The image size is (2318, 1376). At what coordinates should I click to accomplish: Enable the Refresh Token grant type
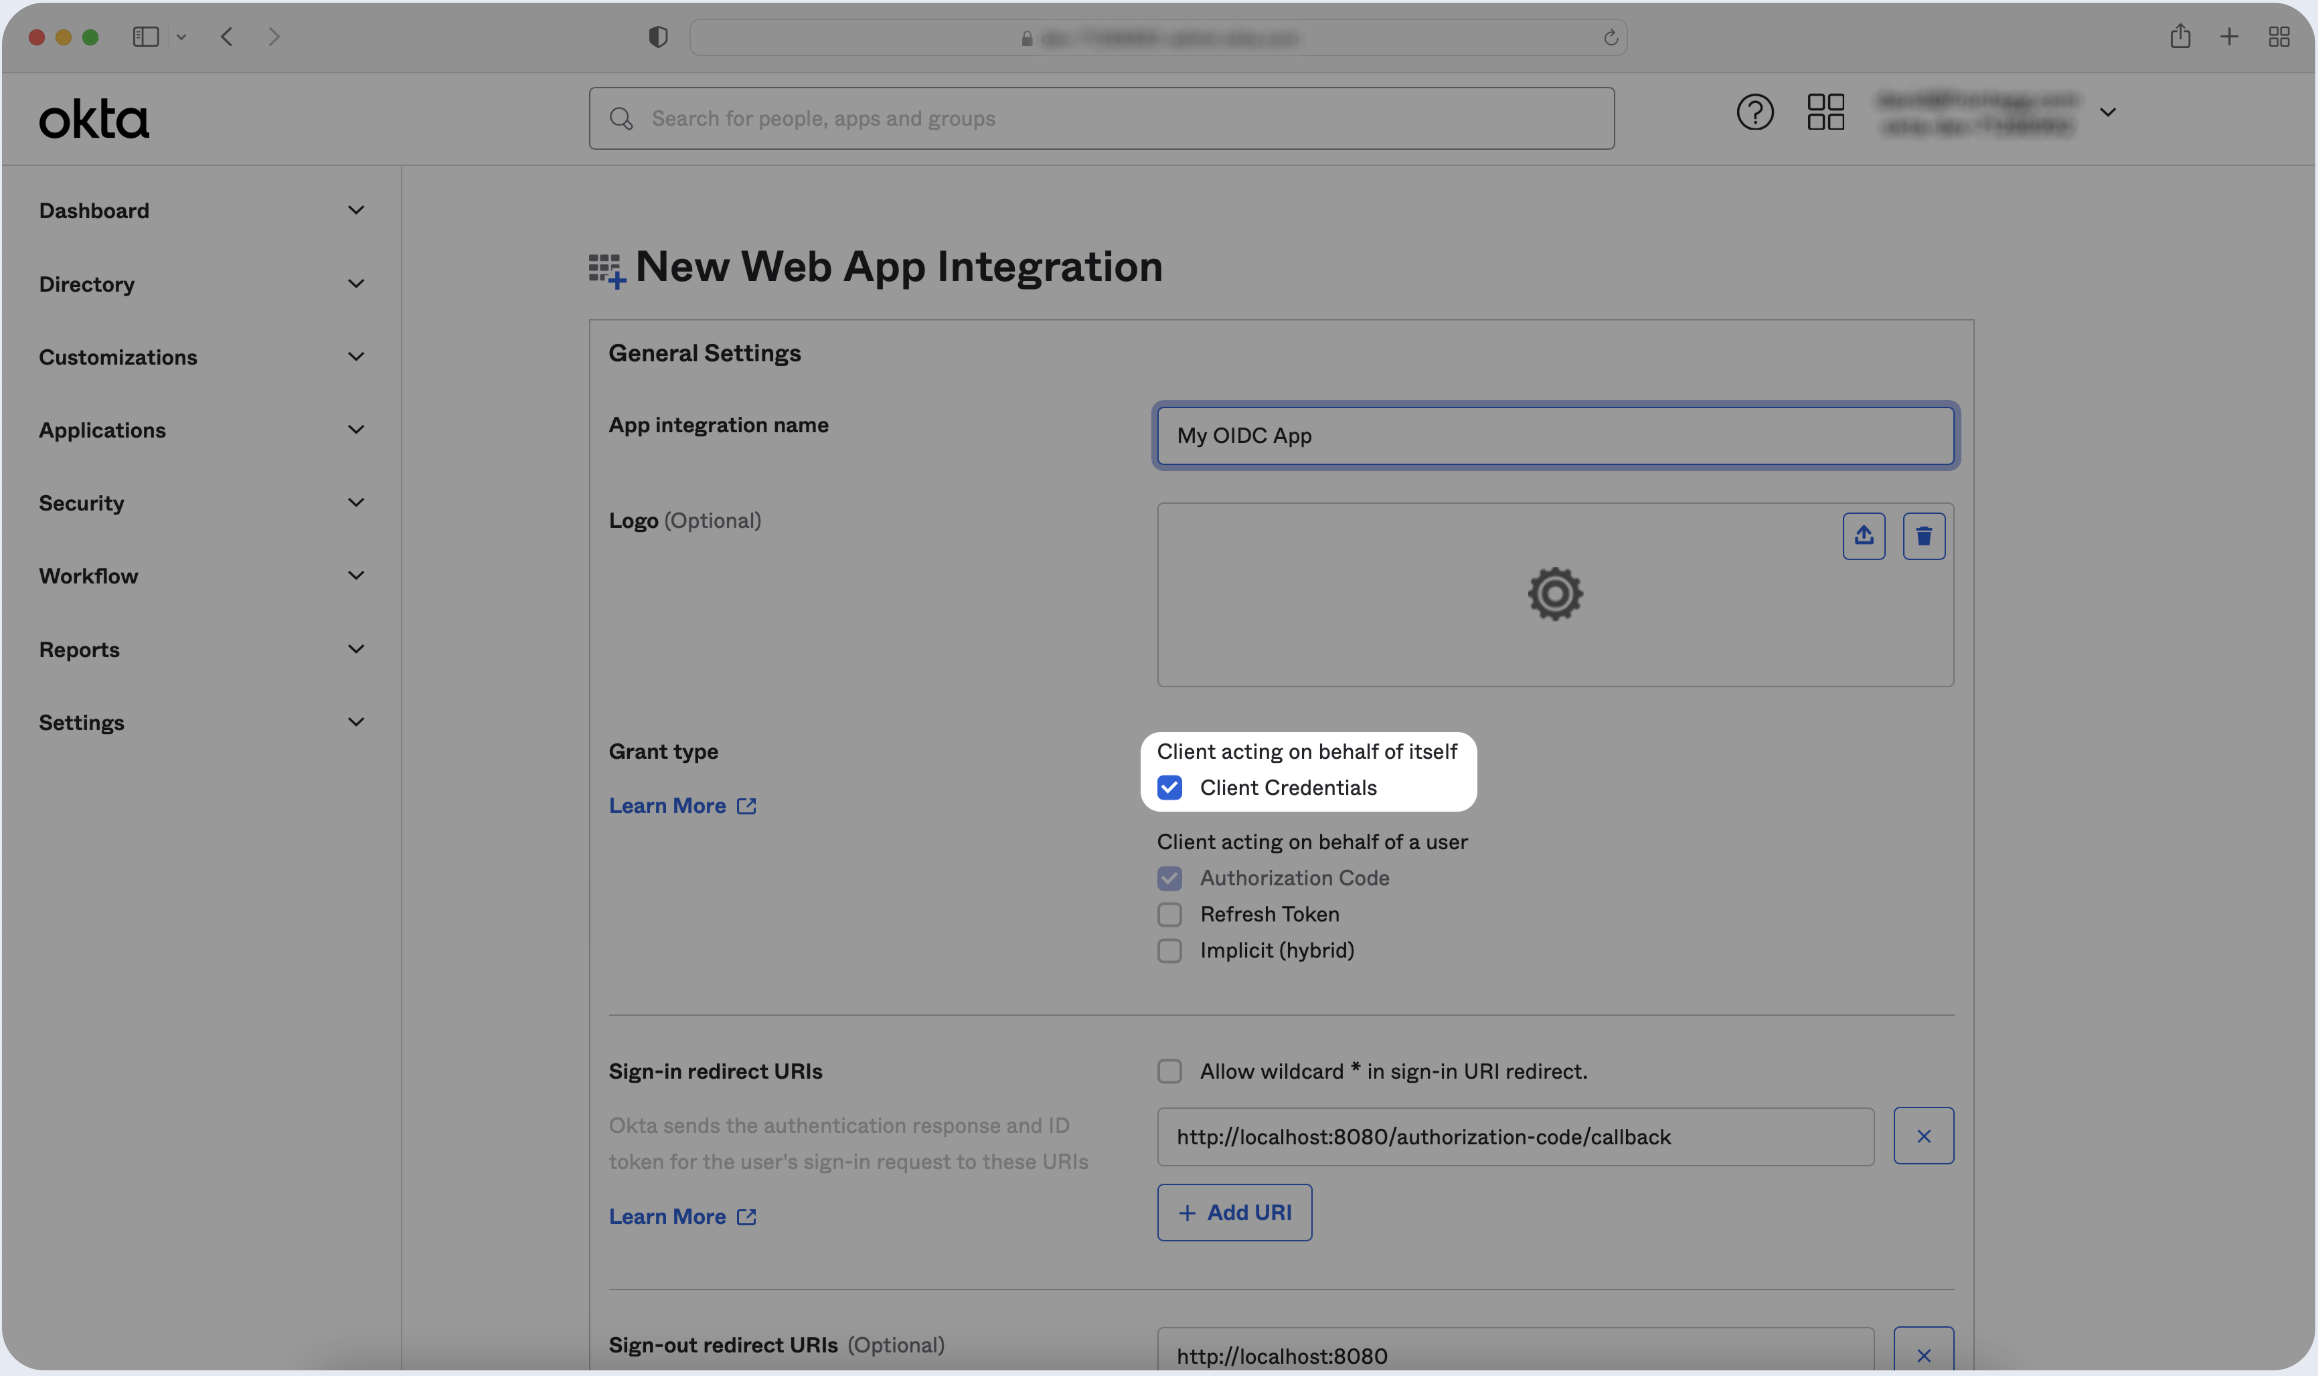(1169, 915)
